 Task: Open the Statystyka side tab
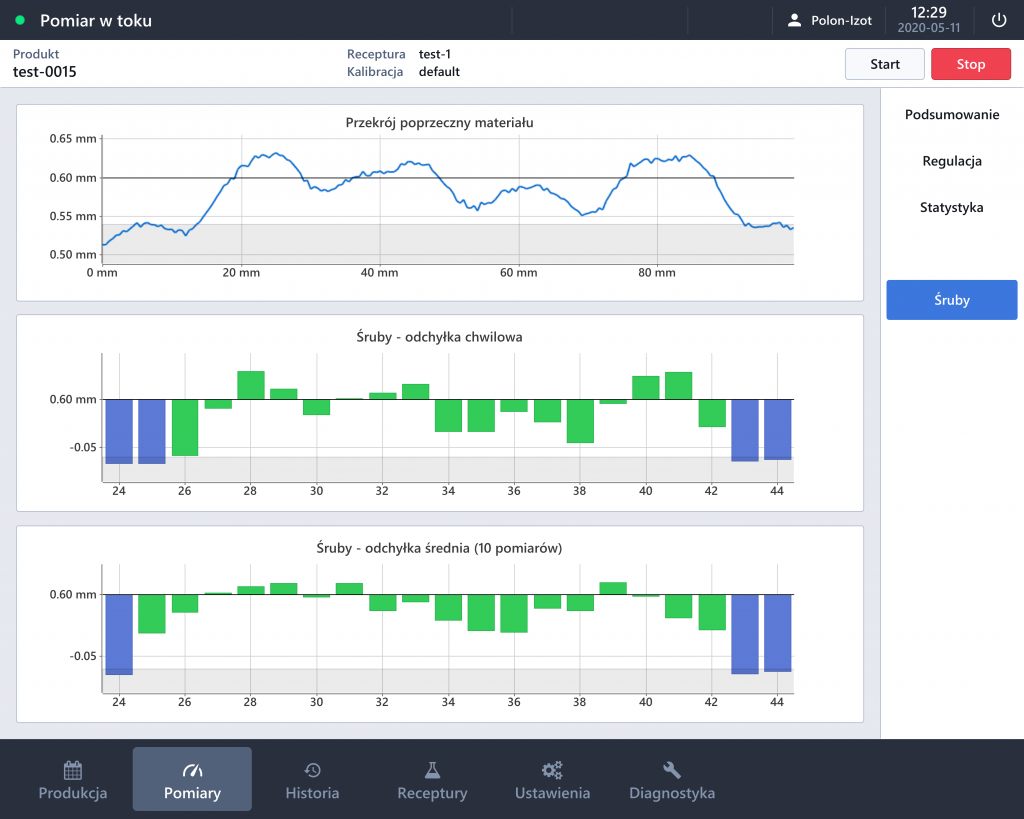click(x=952, y=207)
